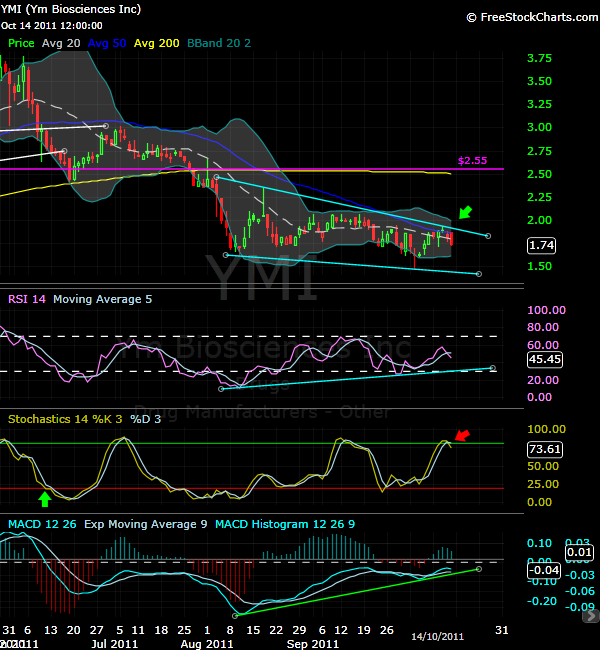Image resolution: width=600 pixels, height=650 pixels.
Task: Select the Avg 20 legend label
Action: tap(61, 43)
